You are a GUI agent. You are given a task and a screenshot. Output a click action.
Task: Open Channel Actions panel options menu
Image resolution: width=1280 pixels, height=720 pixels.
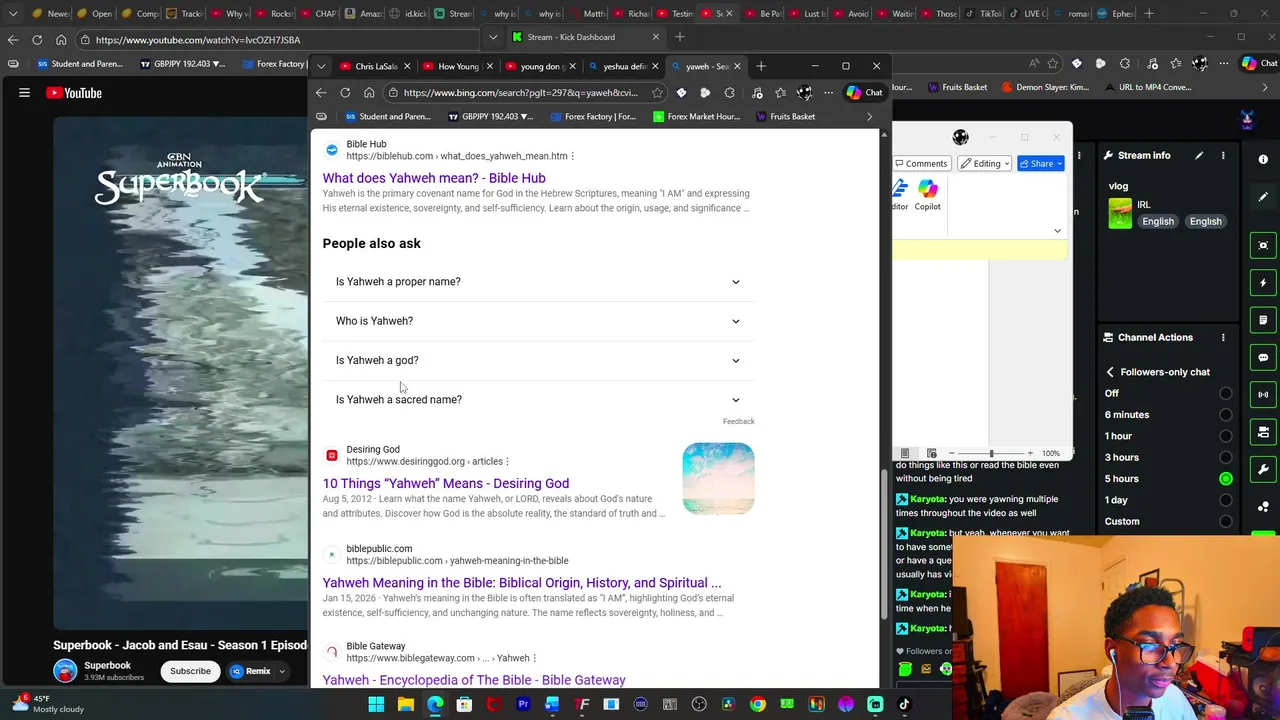pyautogui.click(x=1223, y=338)
